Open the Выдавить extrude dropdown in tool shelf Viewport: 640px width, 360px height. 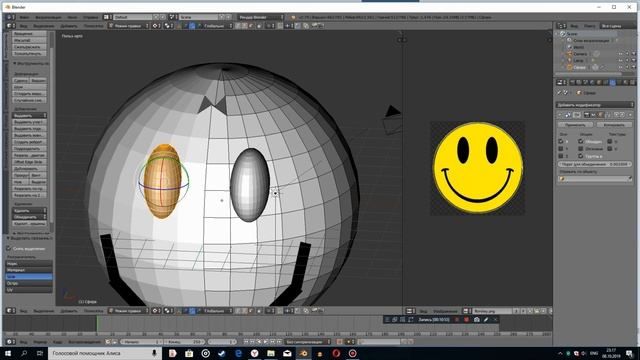tap(29, 116)
